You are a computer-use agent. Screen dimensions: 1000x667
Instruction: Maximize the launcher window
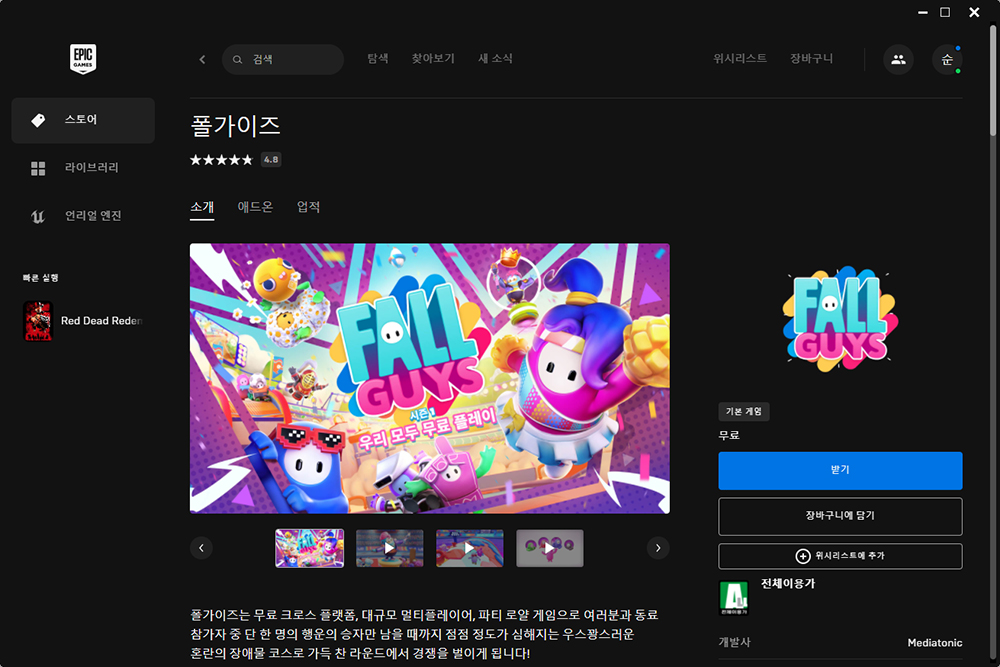coord(945,12)
